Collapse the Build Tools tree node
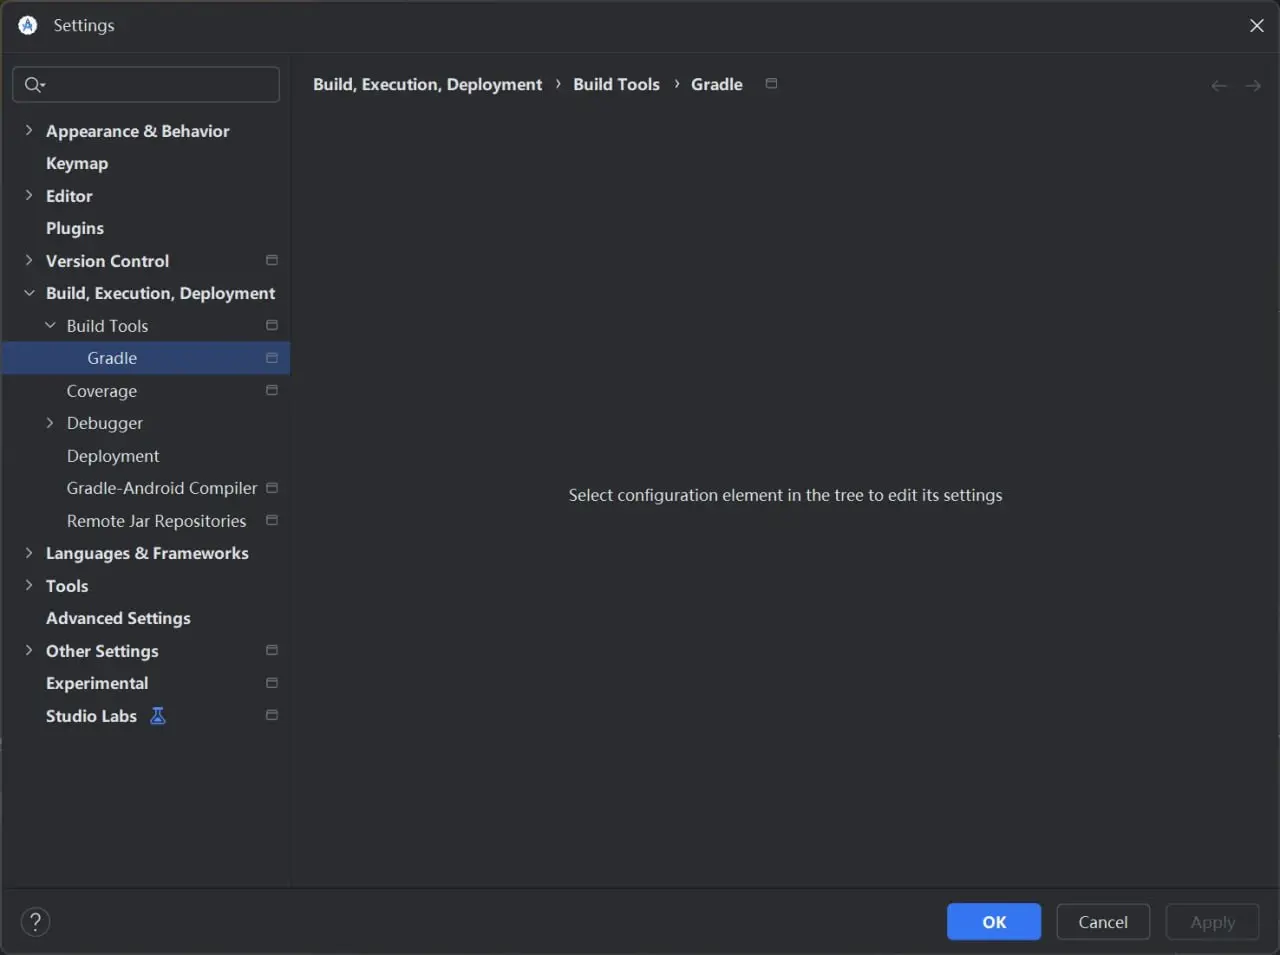Viewport: 1280px width, 955px height. pos(50,326)
